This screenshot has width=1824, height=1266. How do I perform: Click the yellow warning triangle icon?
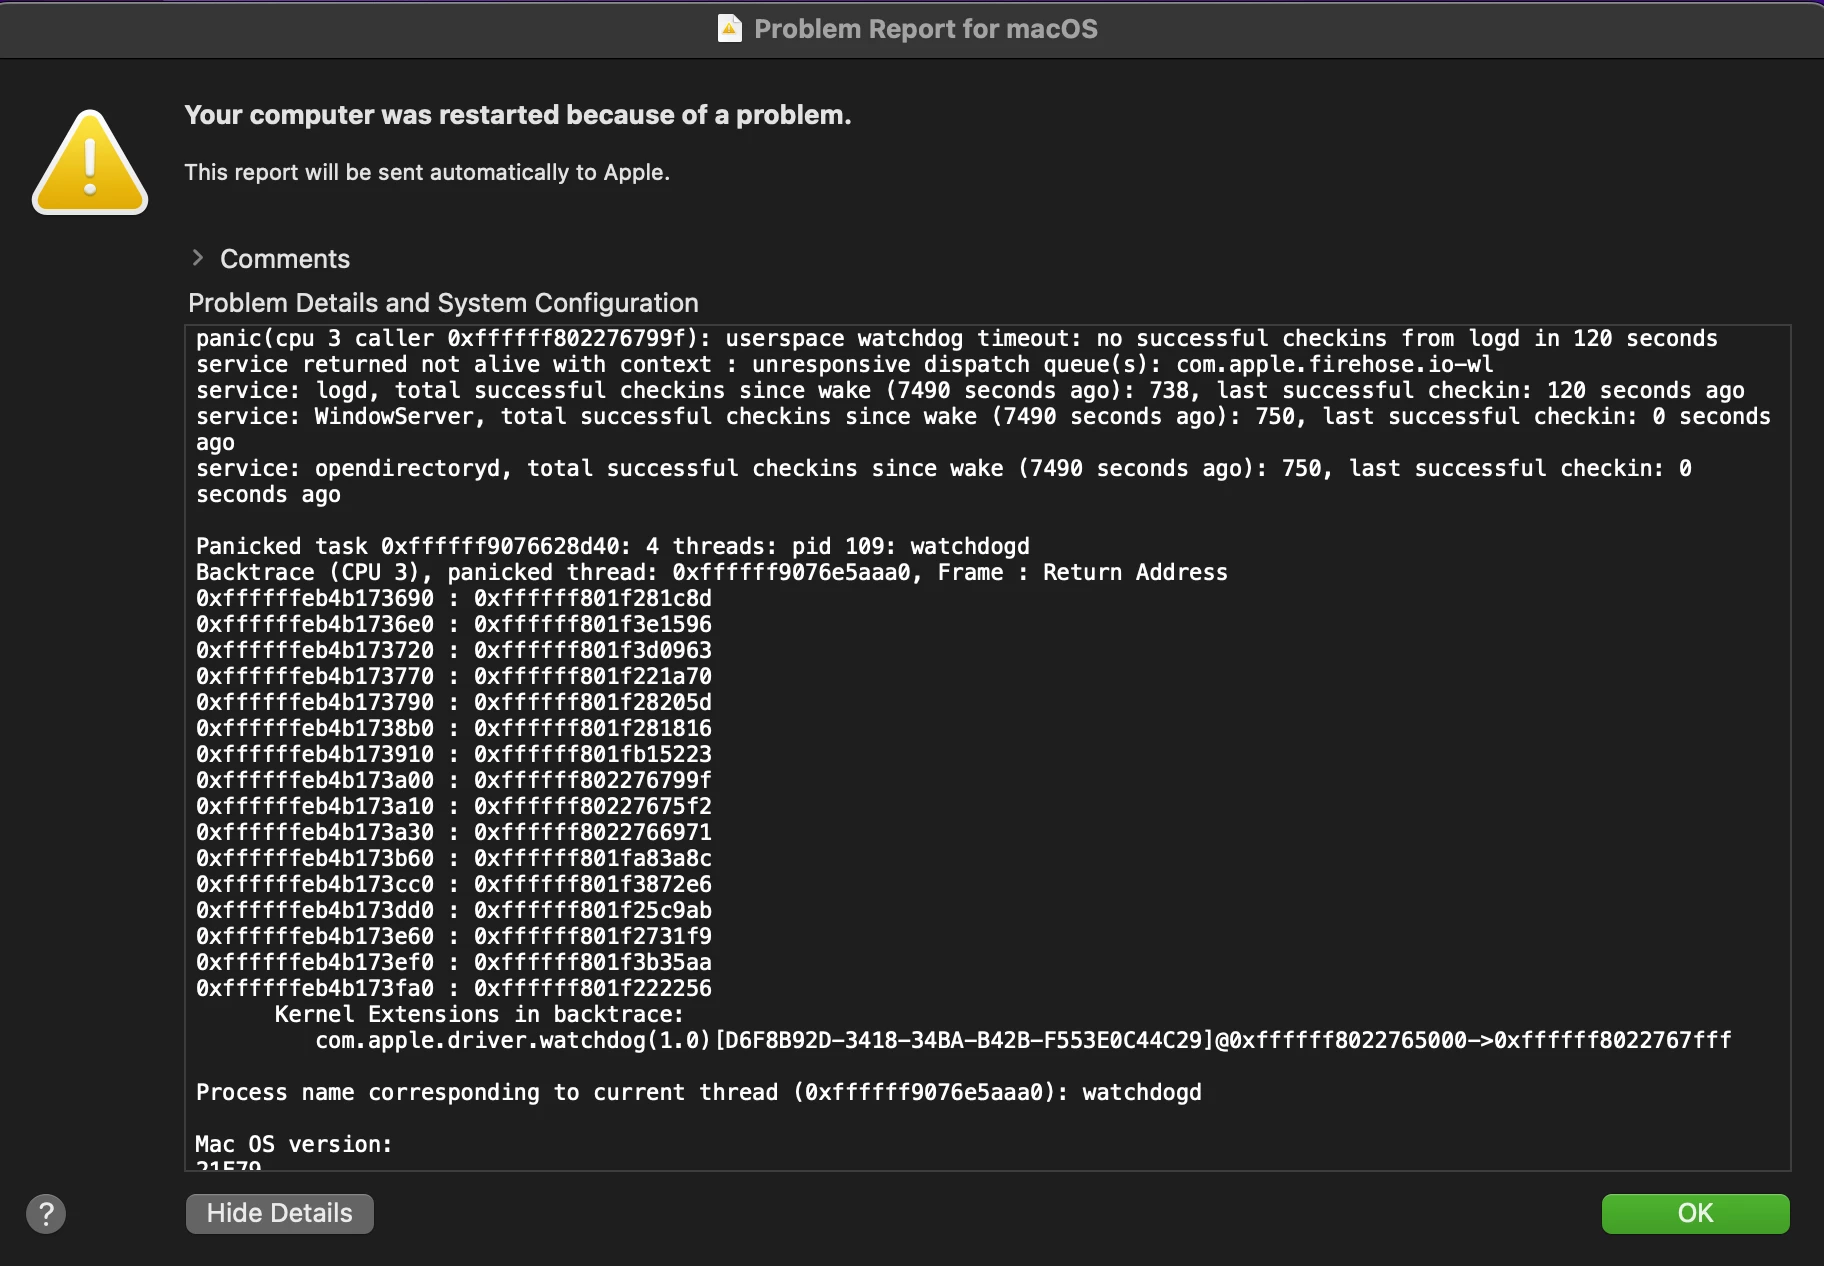click(x=90, y=162)
